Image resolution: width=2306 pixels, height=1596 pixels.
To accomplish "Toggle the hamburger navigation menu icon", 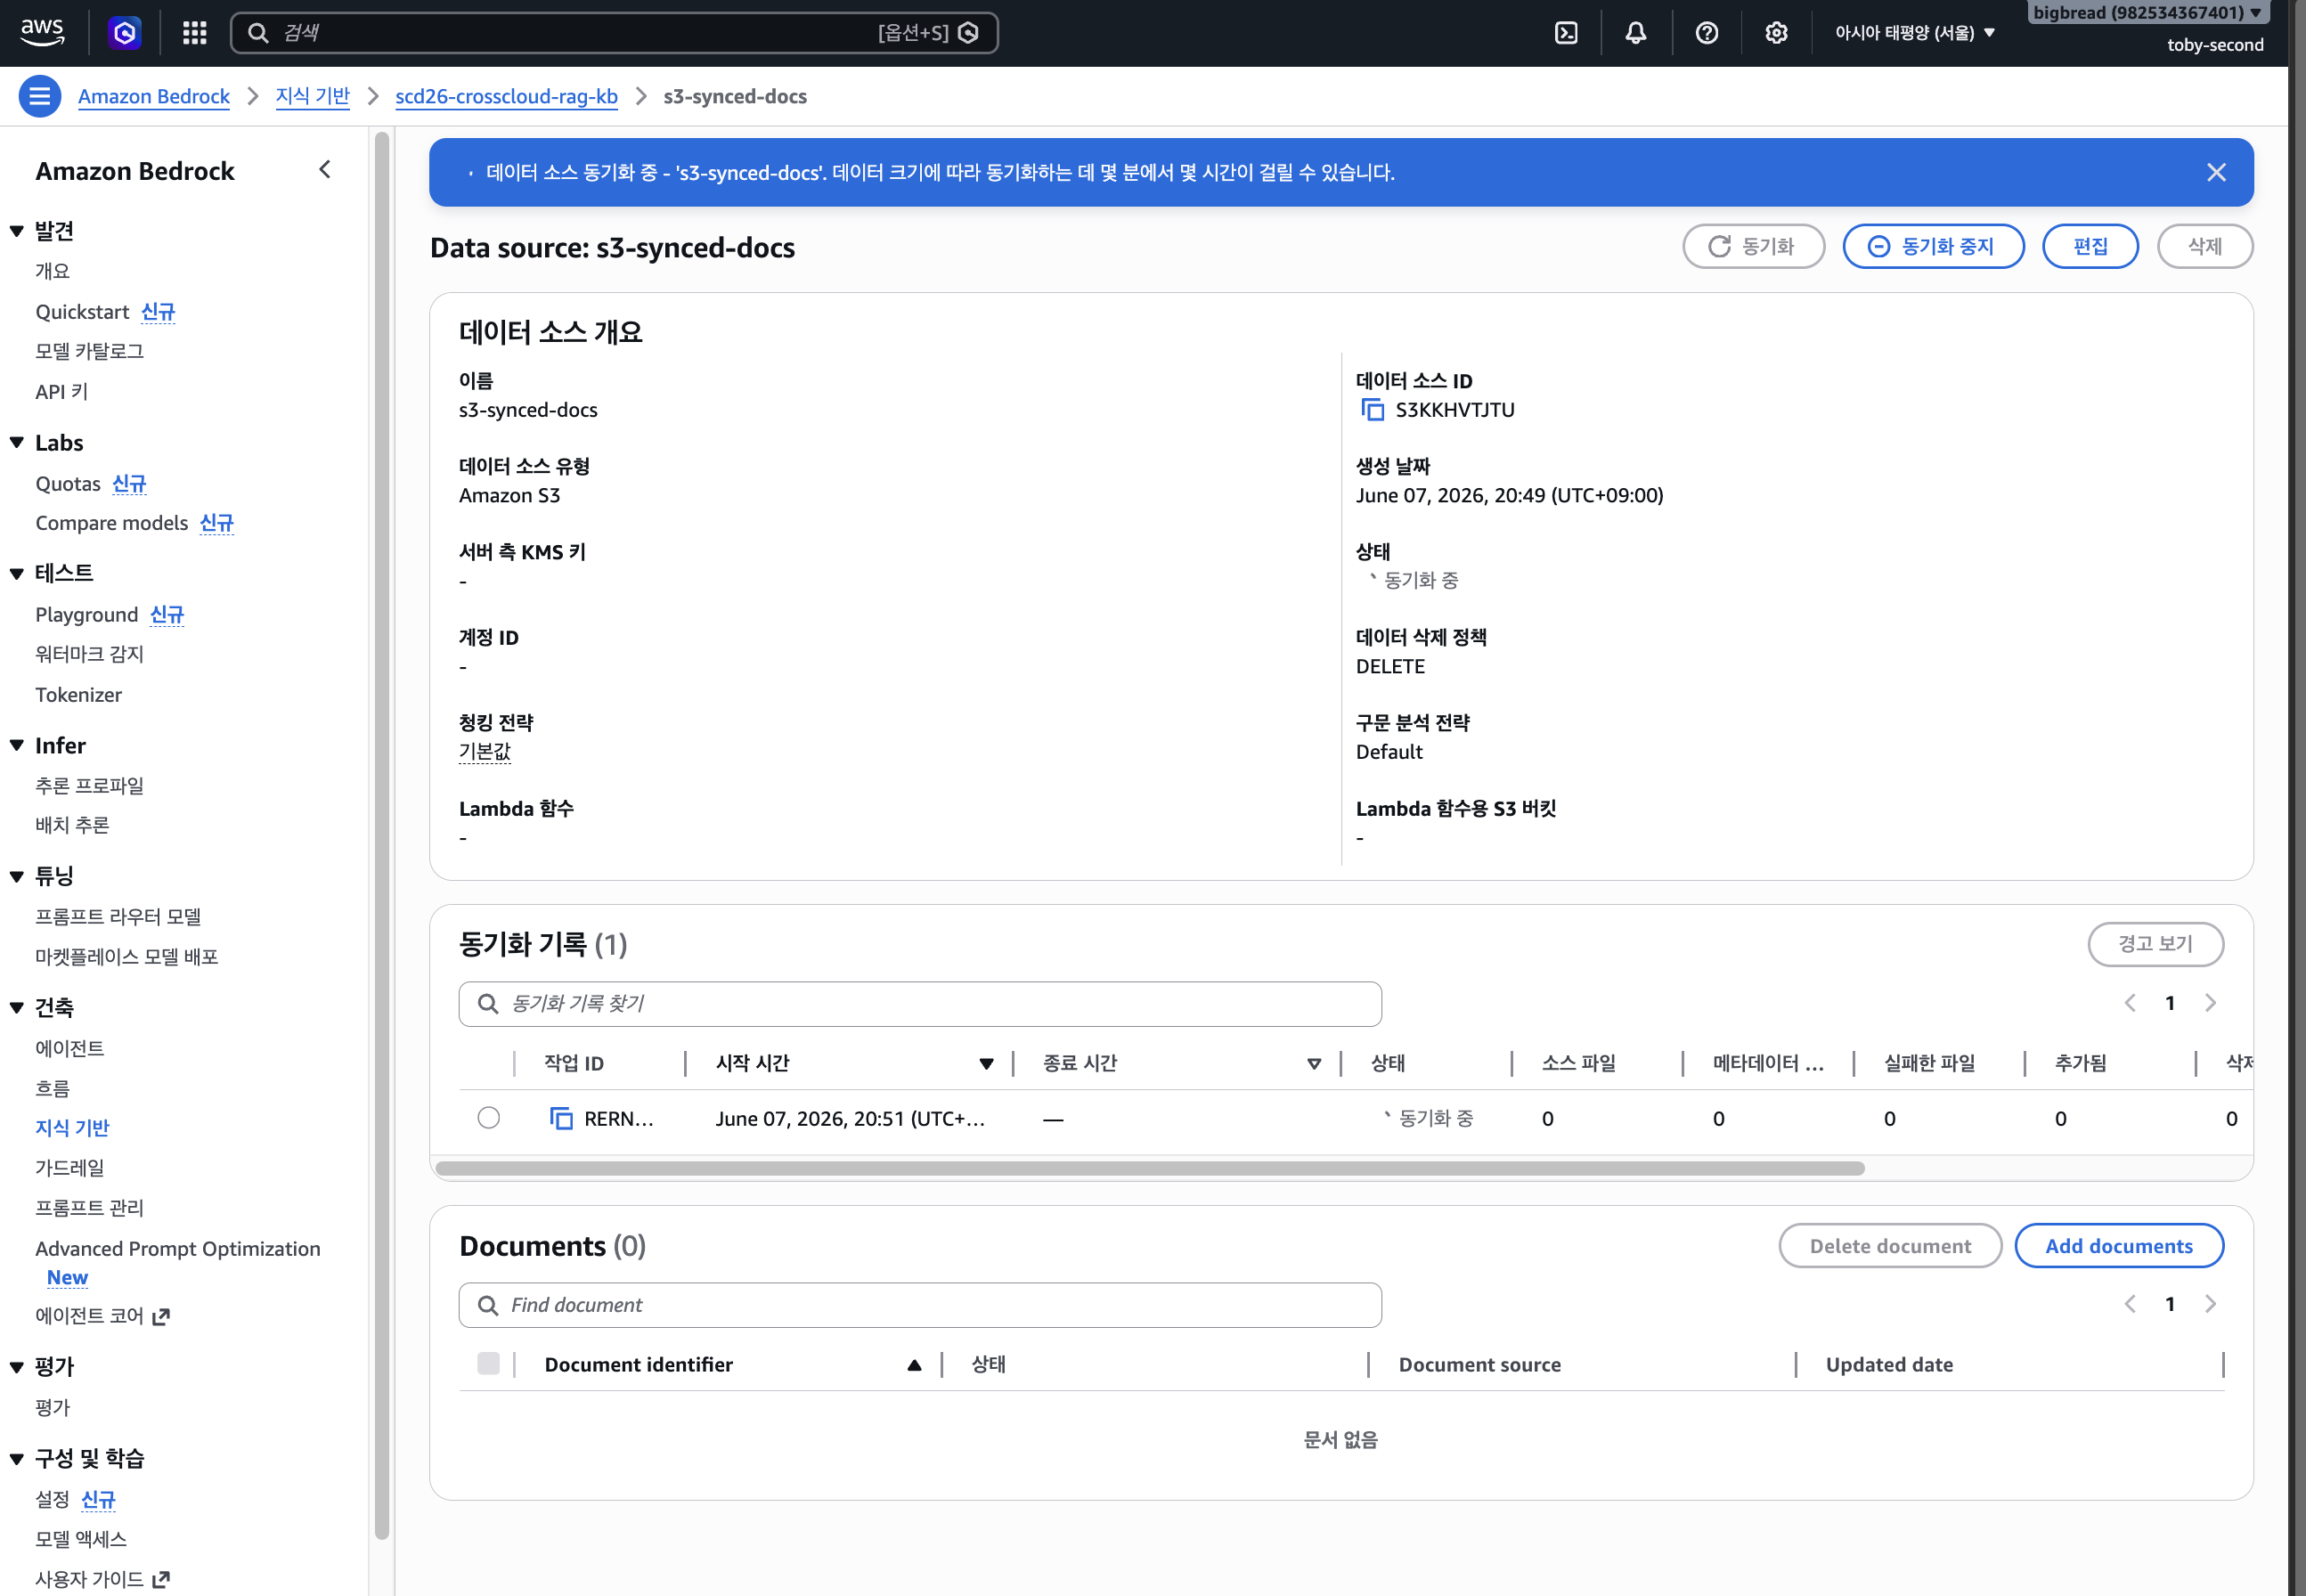I will click(x=40, y=96).
